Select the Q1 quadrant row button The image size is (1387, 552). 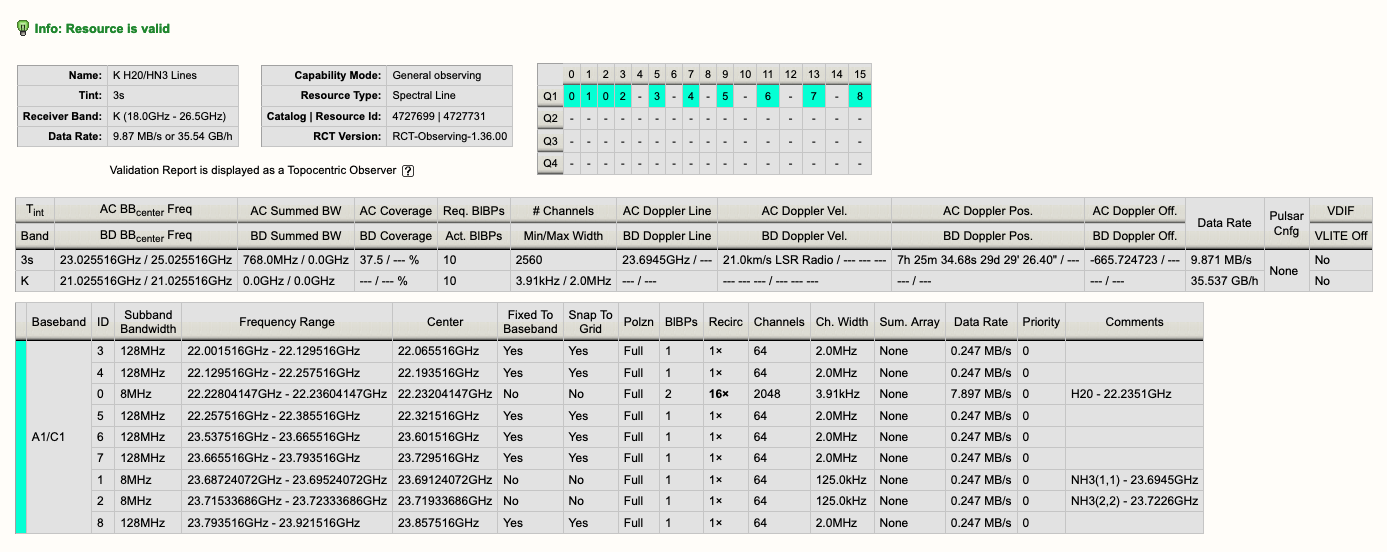click(x=549, y=96)
